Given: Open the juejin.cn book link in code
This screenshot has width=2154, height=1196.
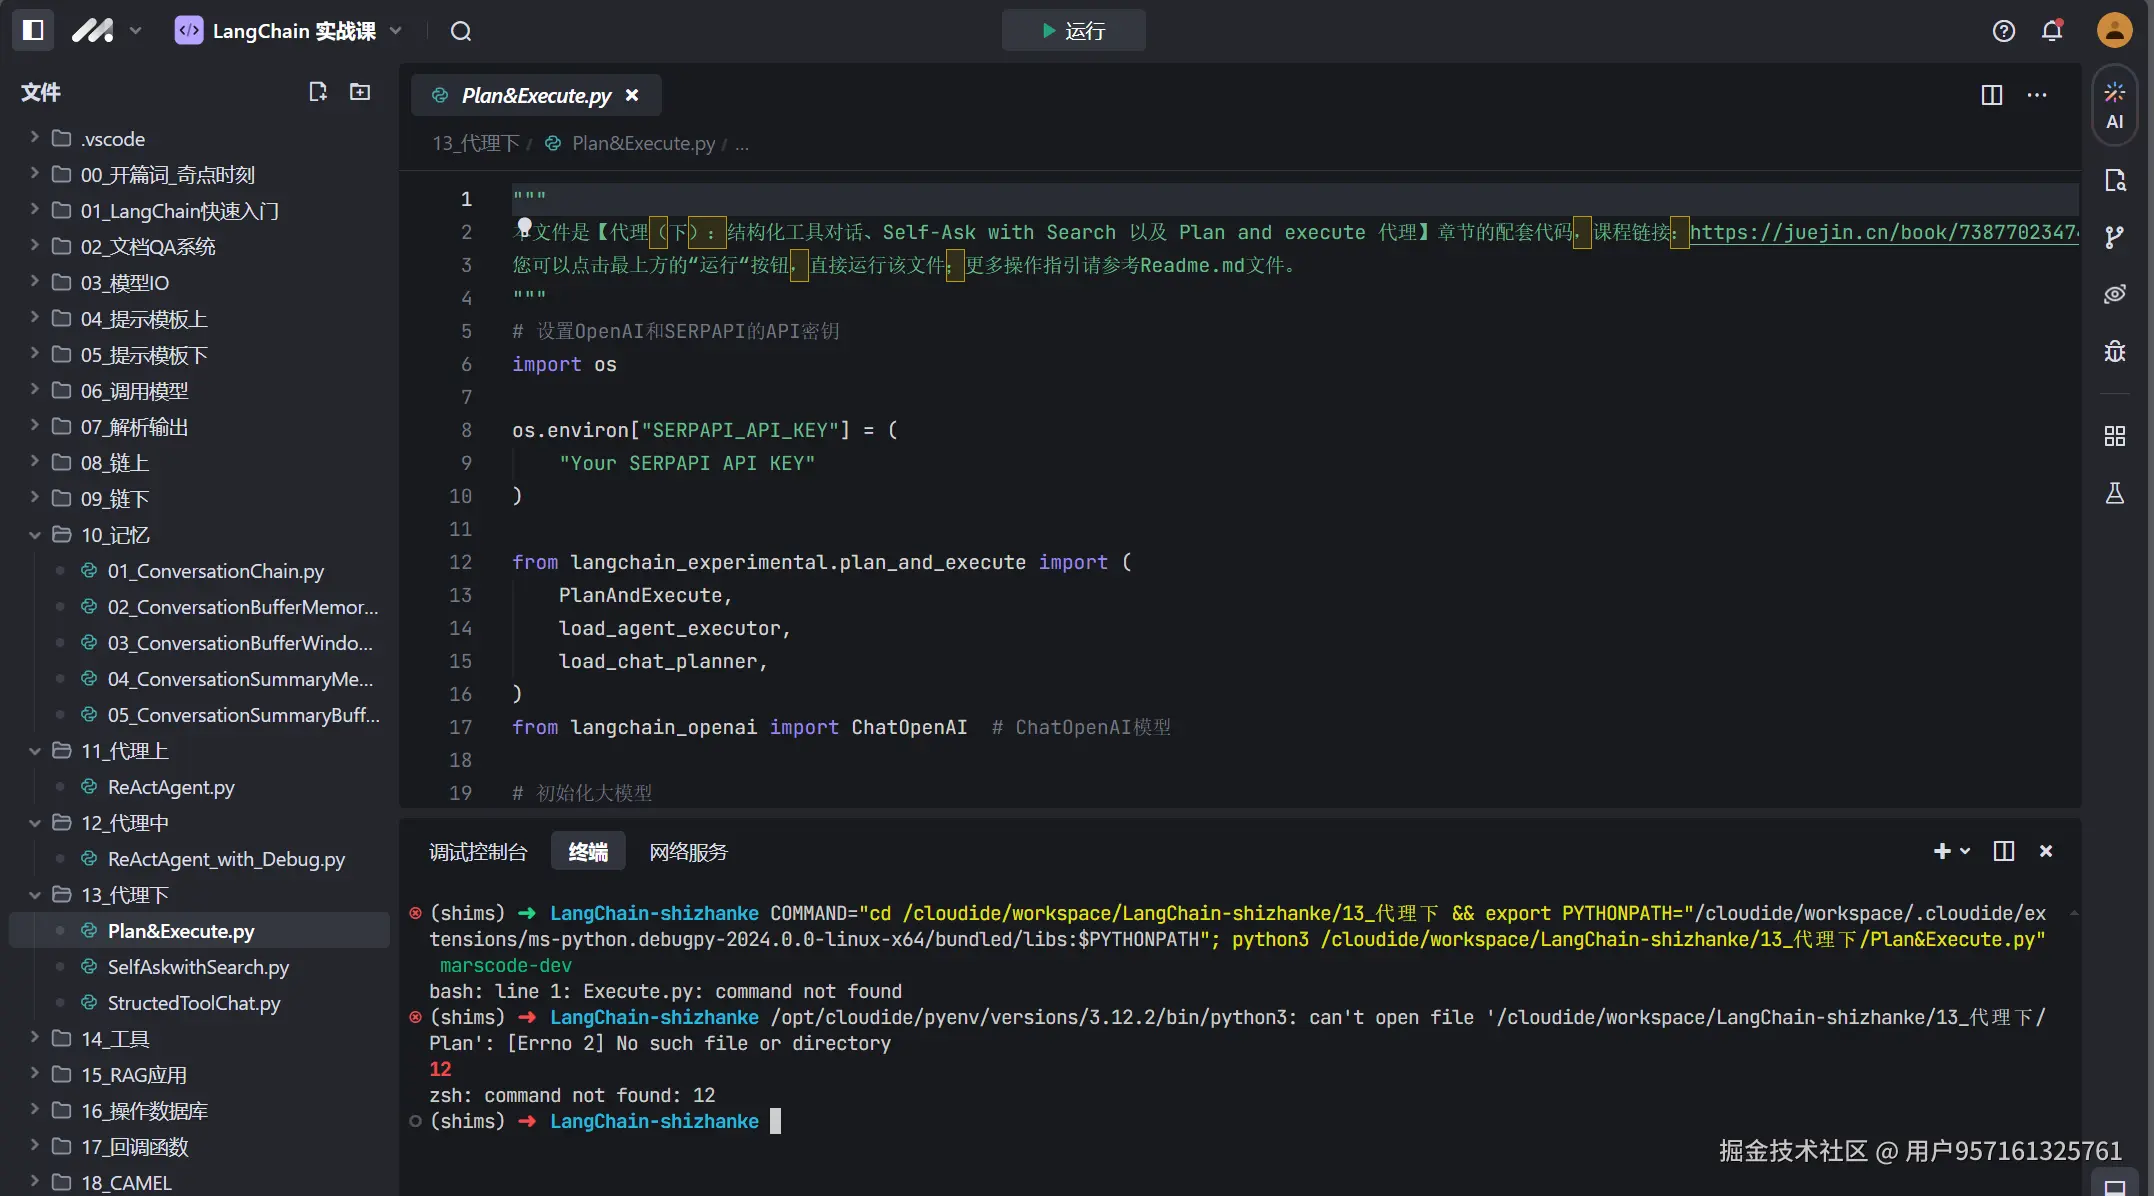Looking at the screenshot, I should 1880,233.
